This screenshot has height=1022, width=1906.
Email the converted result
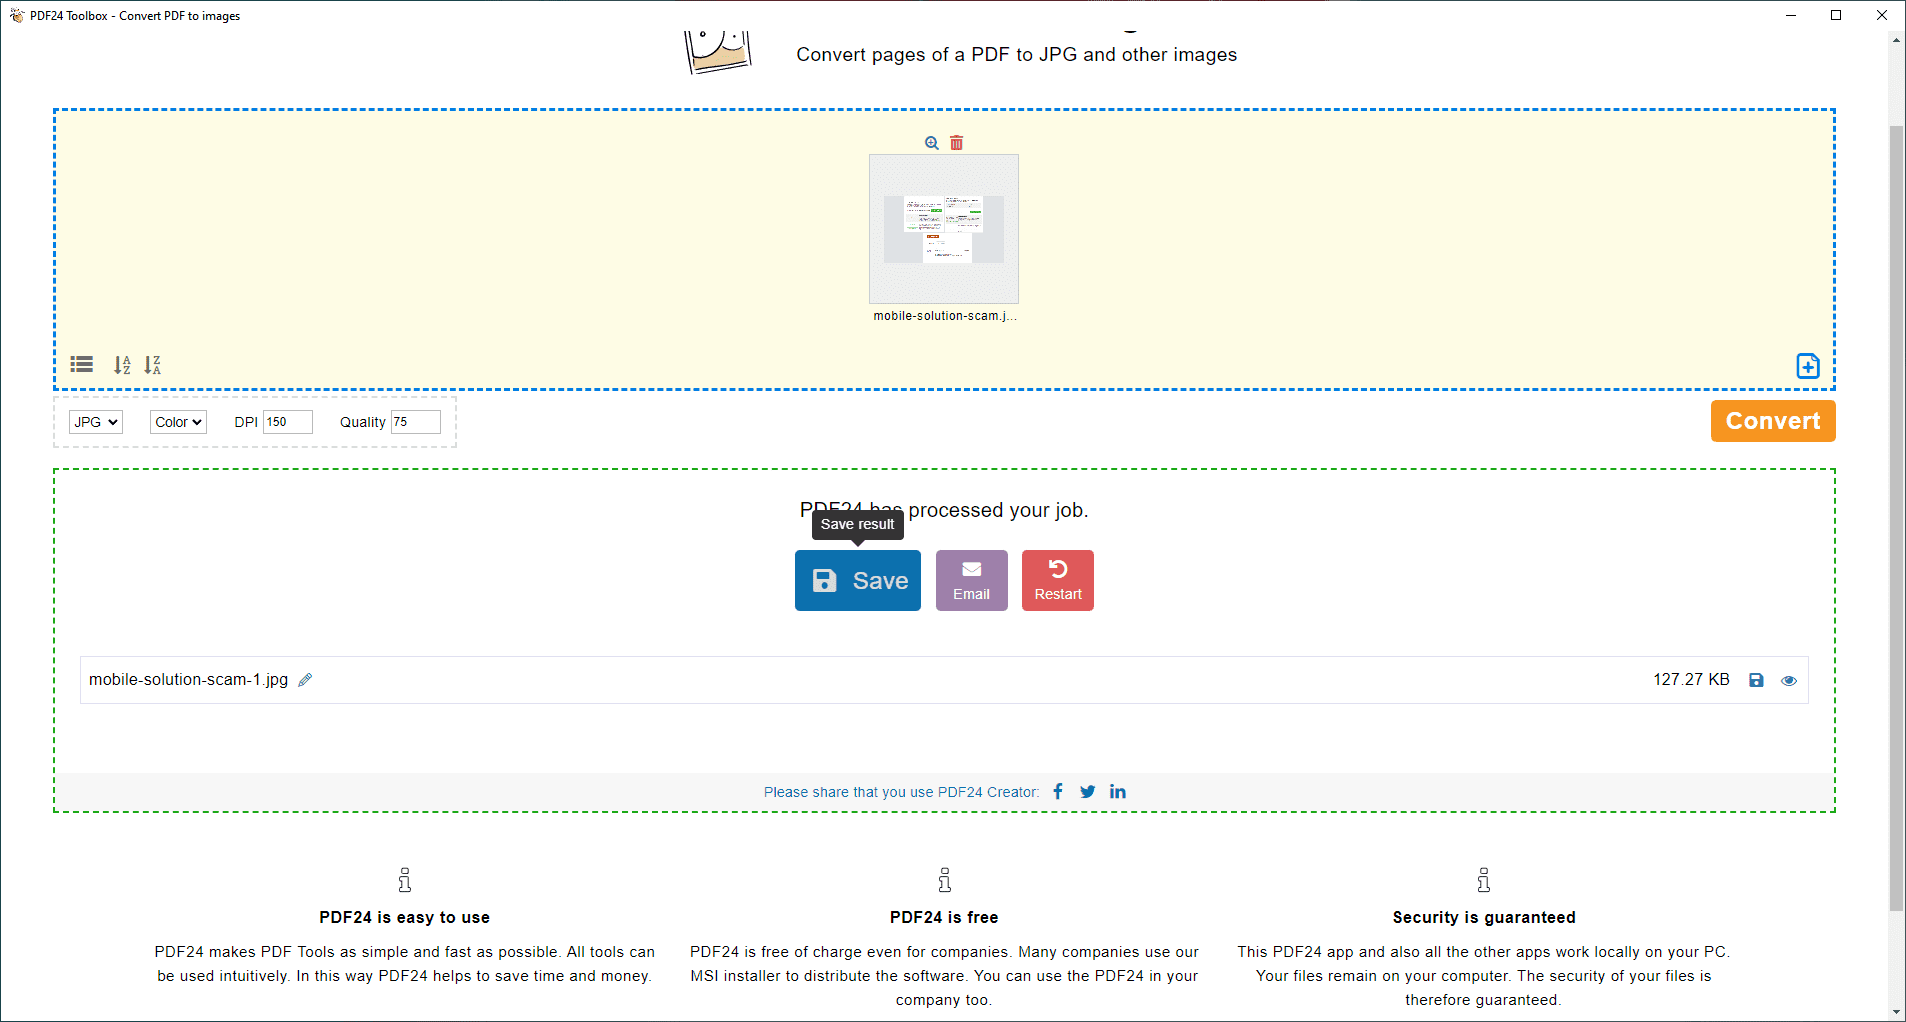point(972,580)
